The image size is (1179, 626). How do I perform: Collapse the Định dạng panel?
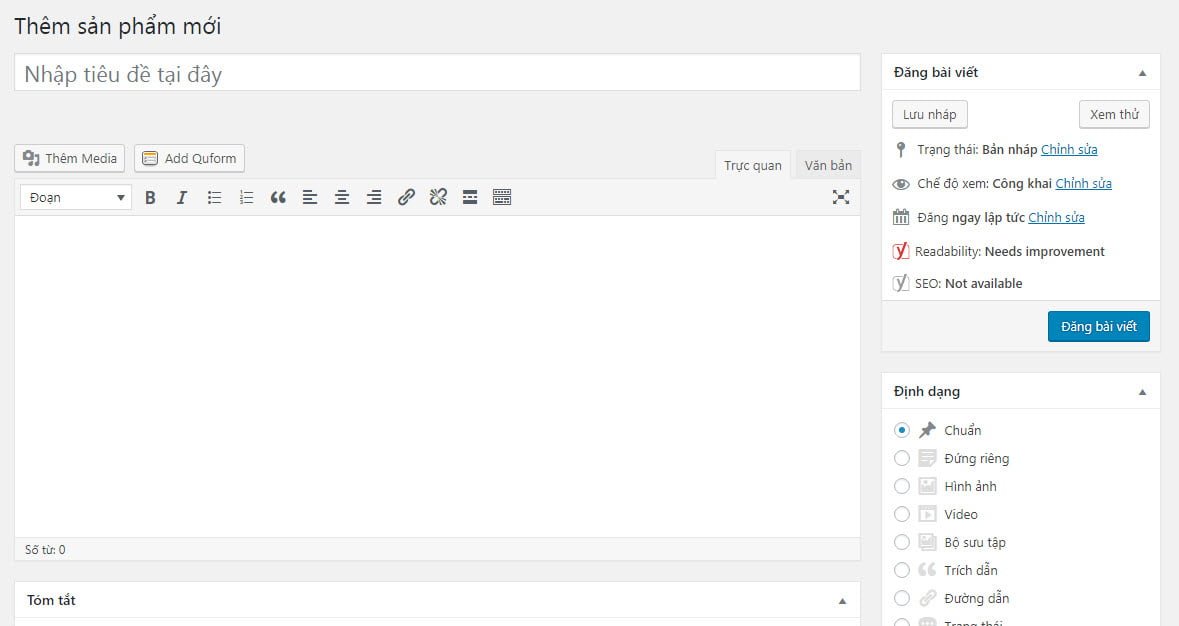tap(1142, 392)
